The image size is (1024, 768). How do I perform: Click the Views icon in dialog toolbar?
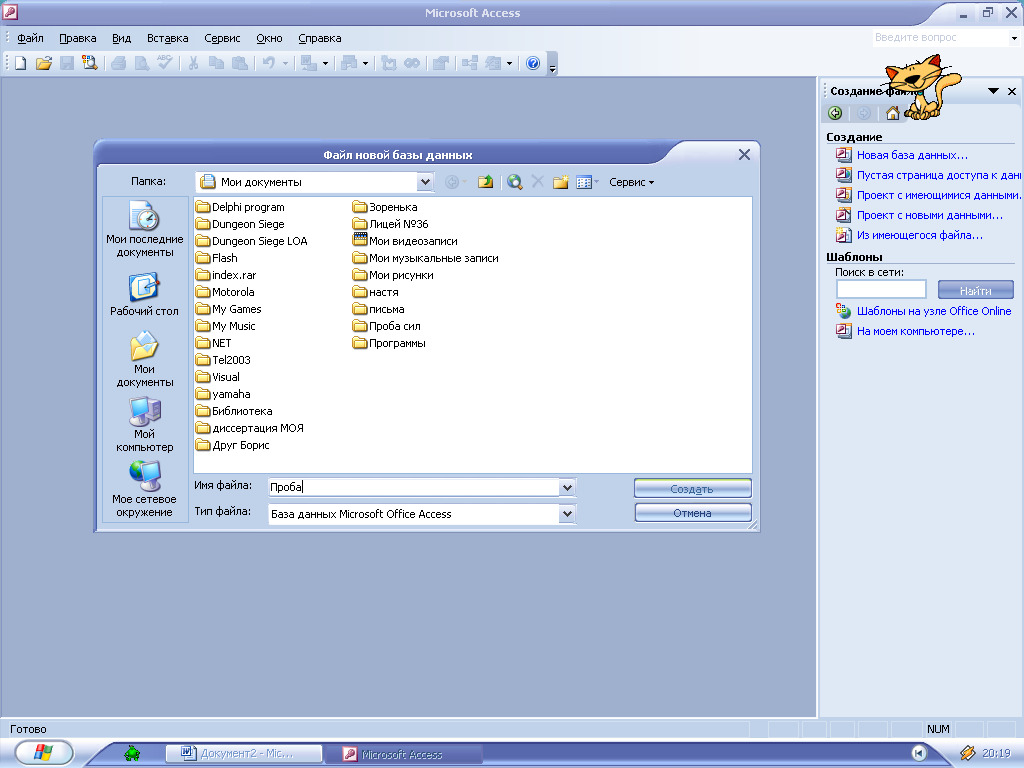(x=584, y=182)
